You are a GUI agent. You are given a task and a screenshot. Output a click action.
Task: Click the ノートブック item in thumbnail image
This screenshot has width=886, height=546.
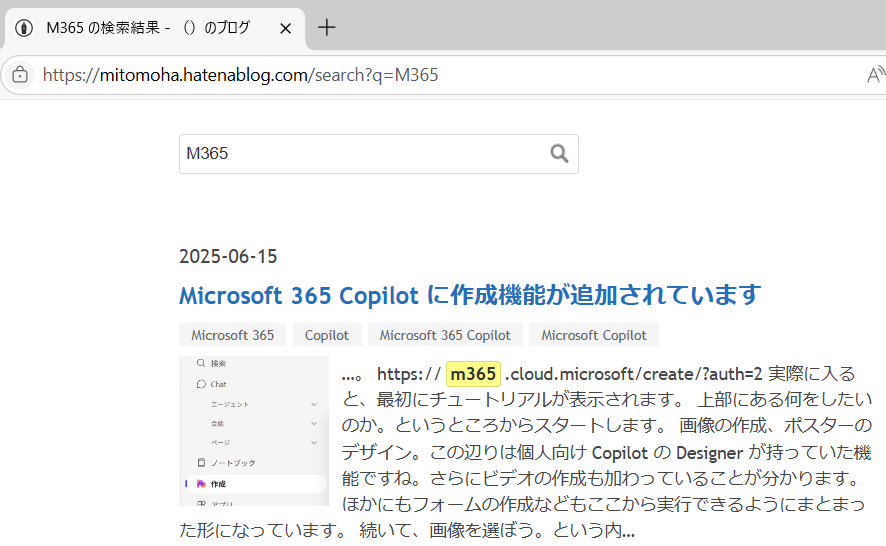[226, 463]
